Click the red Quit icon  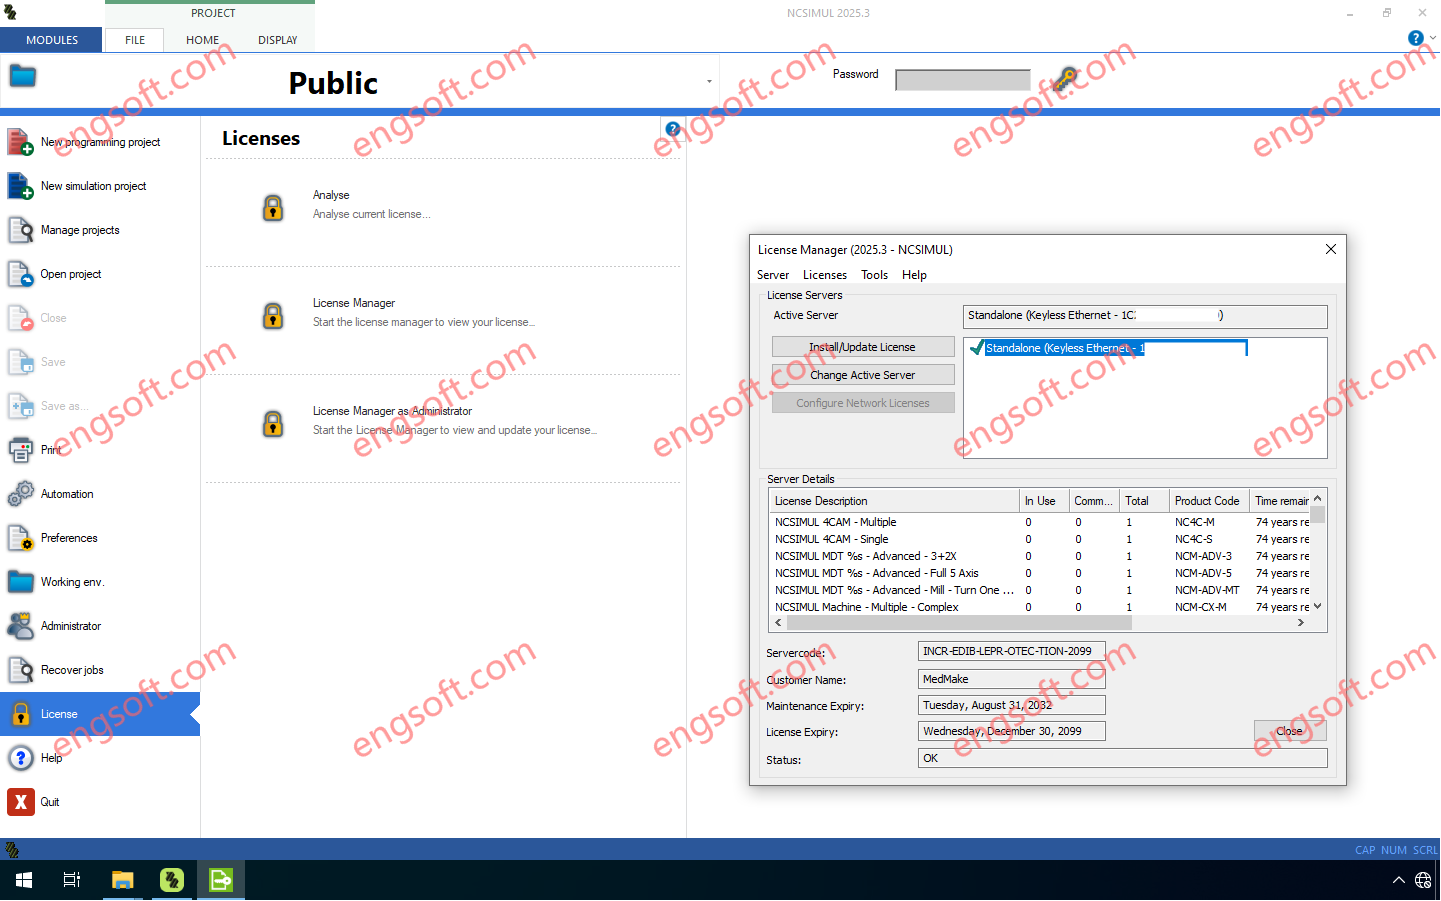coord(21,802)
